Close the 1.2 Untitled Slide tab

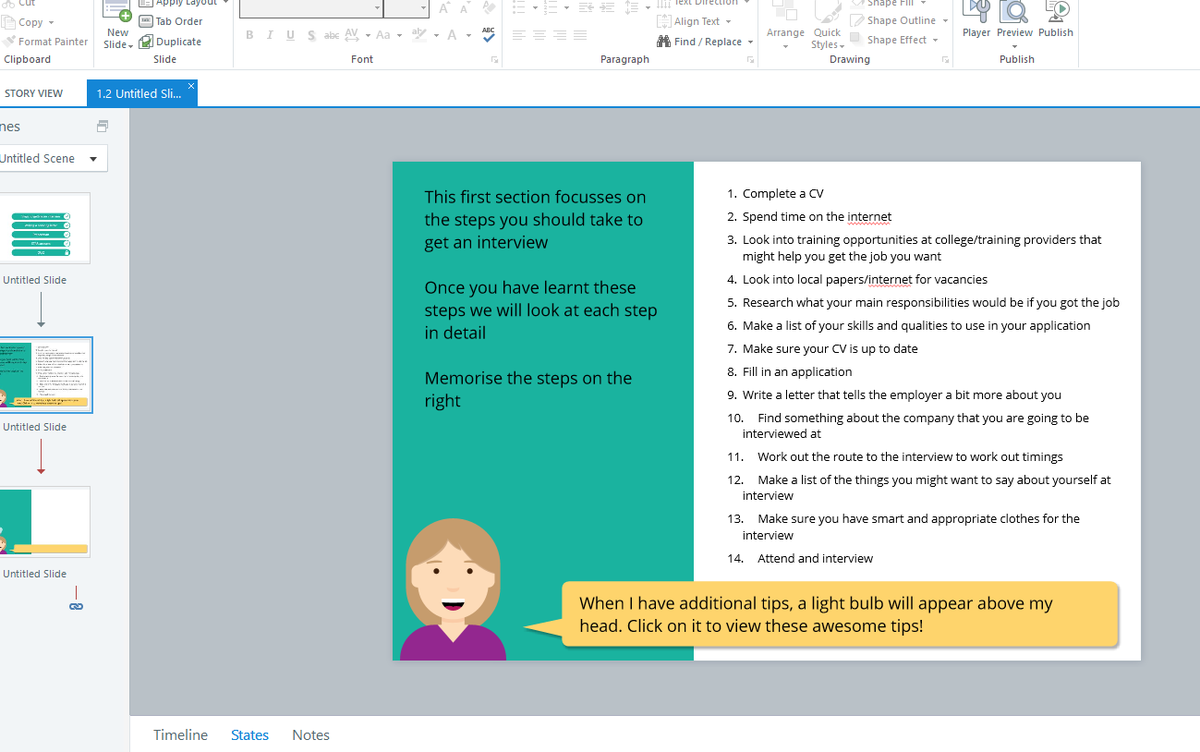point(191,86)
